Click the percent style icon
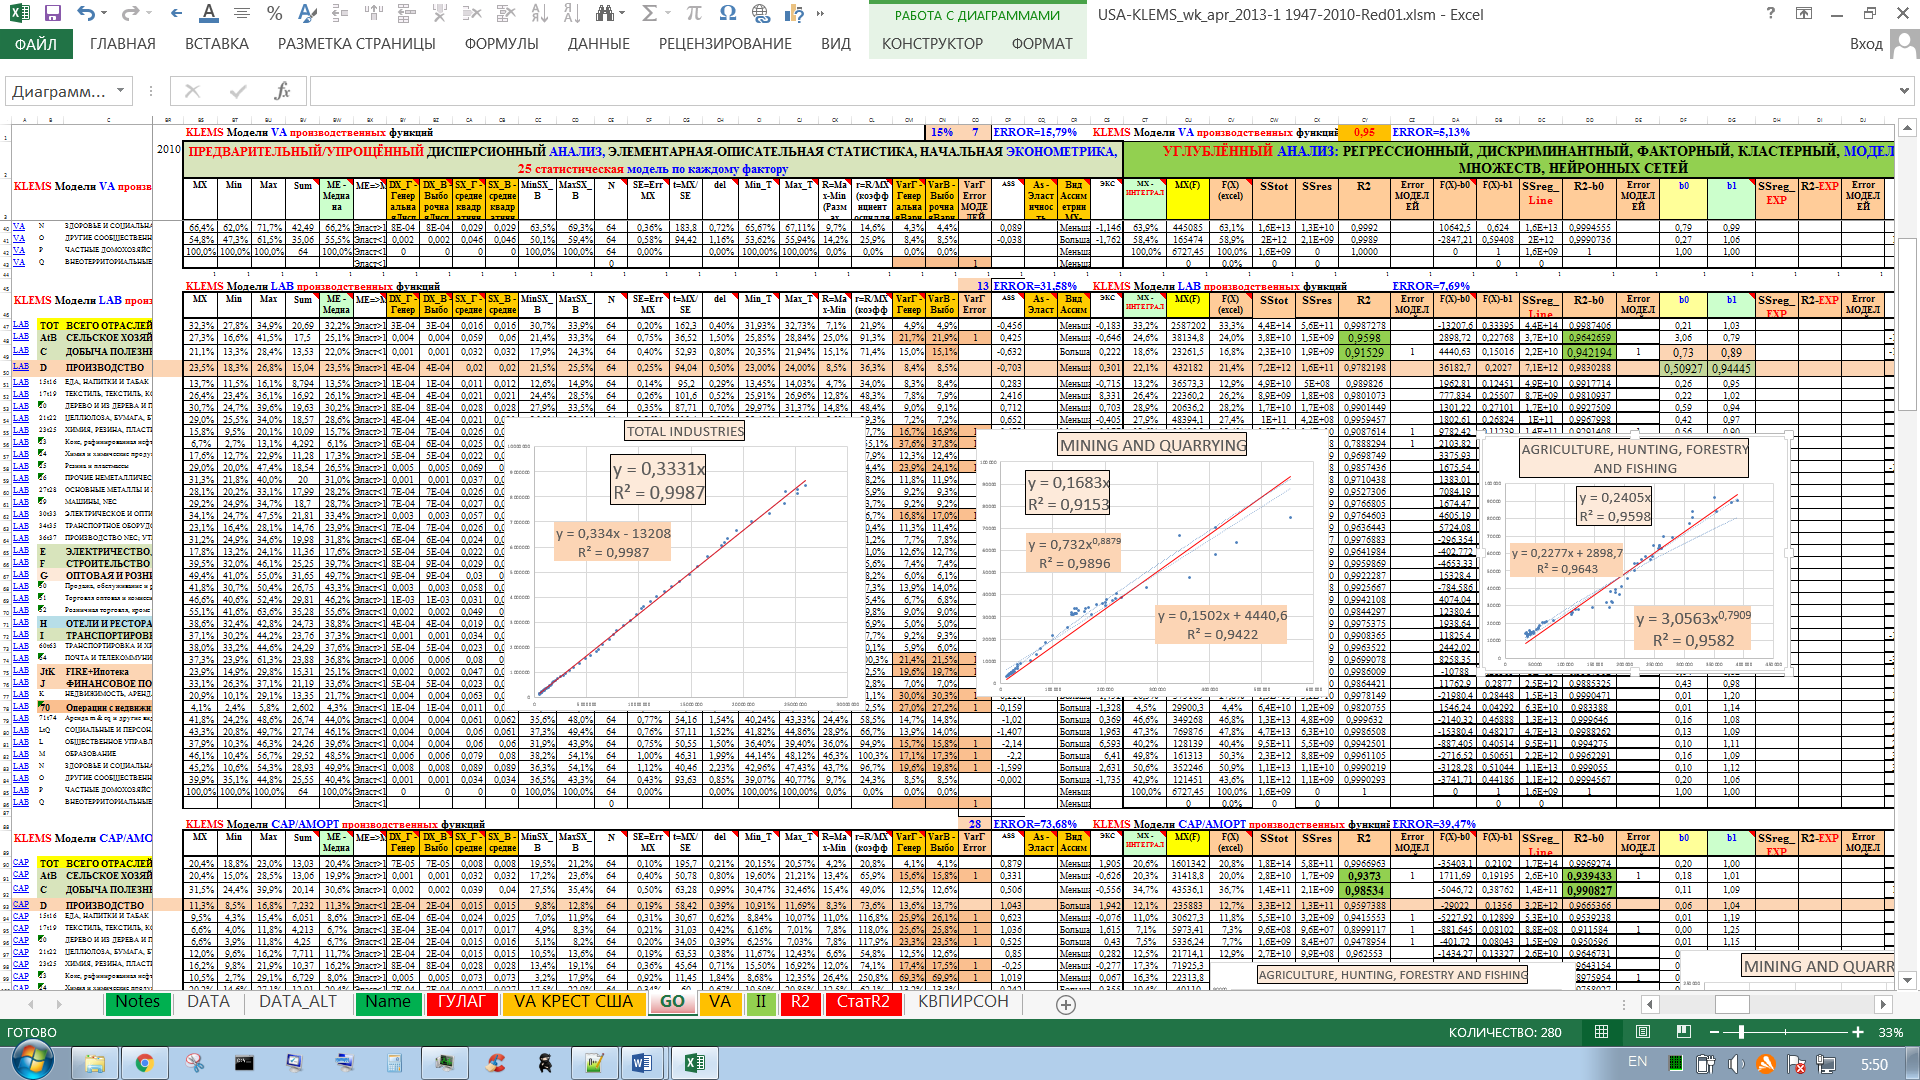The width and height of the screenshot is (1920, 1080). 274,14
